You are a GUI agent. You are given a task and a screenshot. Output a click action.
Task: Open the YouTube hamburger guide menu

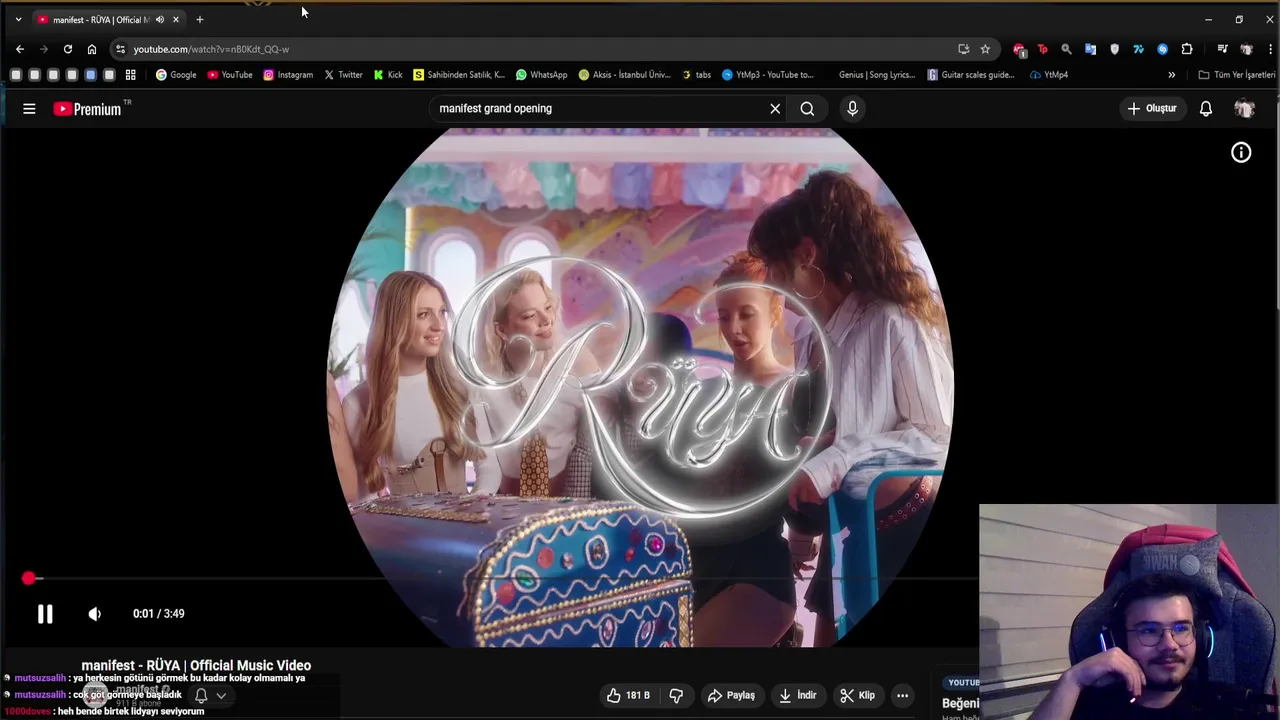[x=29, y=109]
